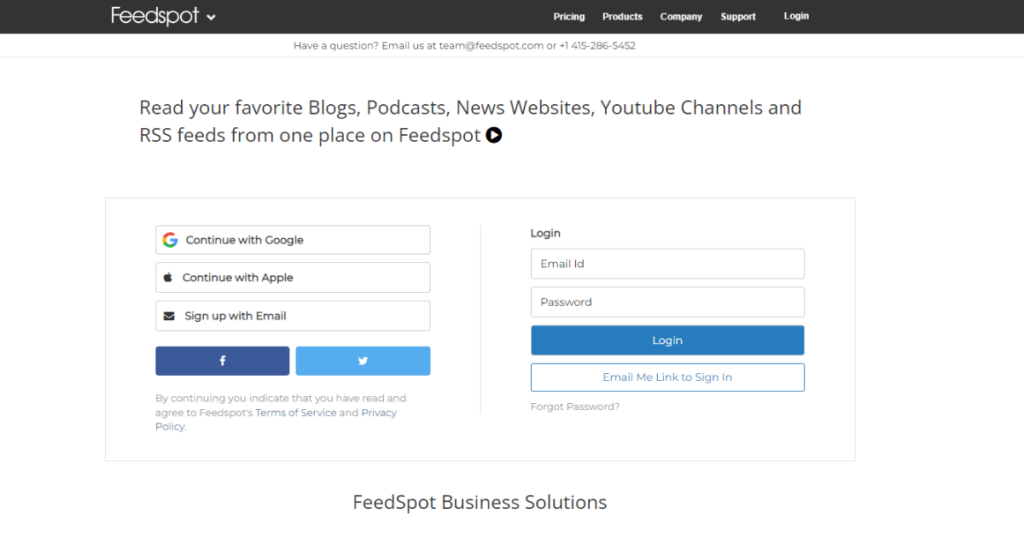Screen dimensions: 1024x538
Task: Click the Apple logo icon
Action: (168, 277)
